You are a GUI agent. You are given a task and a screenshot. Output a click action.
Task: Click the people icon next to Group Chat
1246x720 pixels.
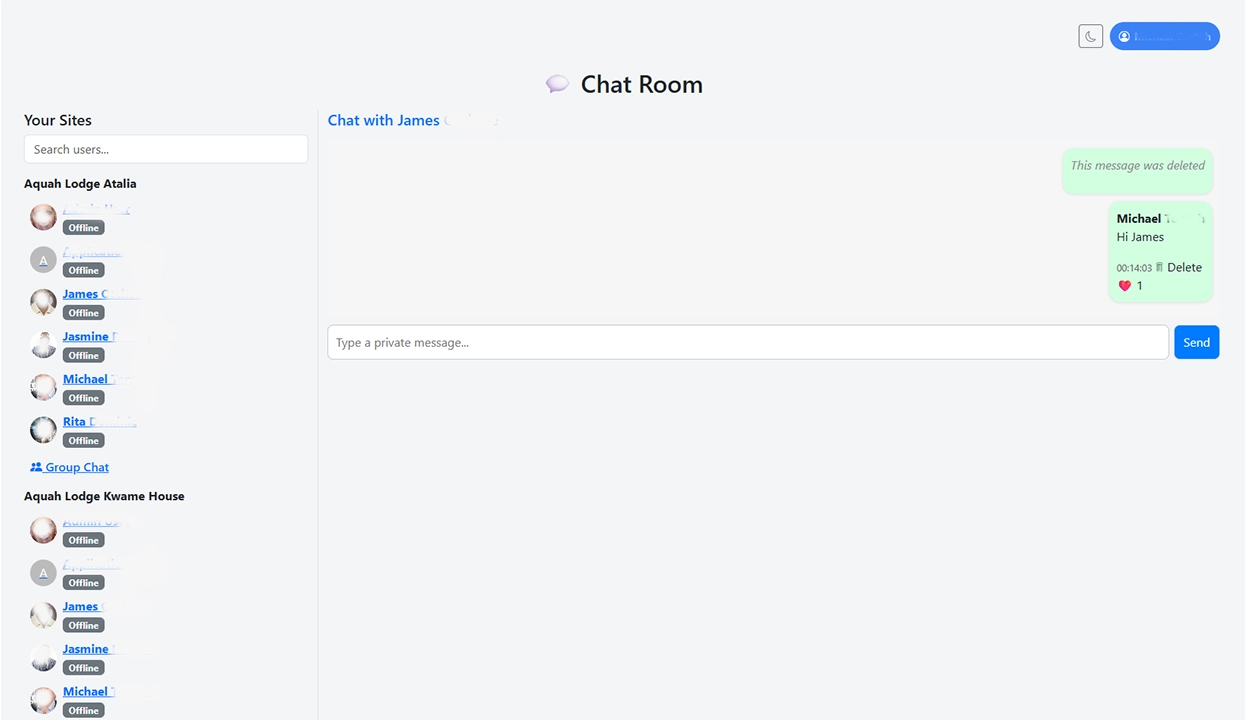(x=35, y=467)
